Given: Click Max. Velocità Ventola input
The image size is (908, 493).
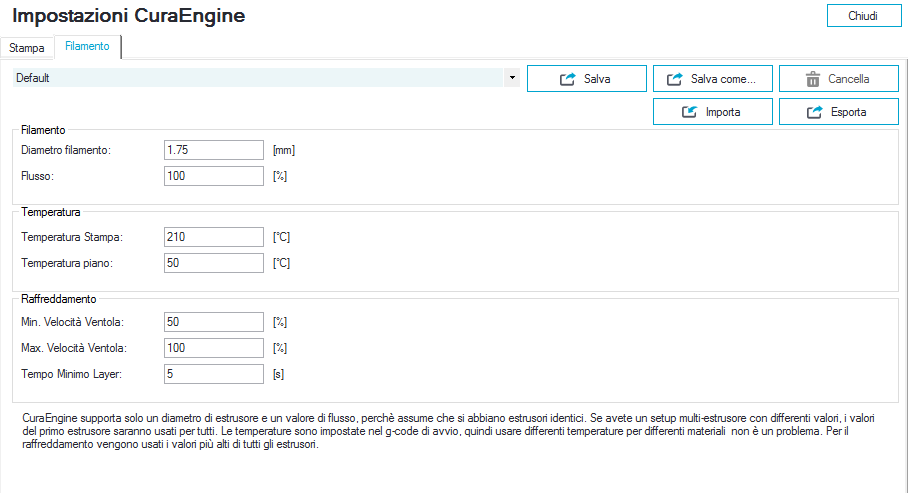Looking at the screenshot, I should coord(213,348).
